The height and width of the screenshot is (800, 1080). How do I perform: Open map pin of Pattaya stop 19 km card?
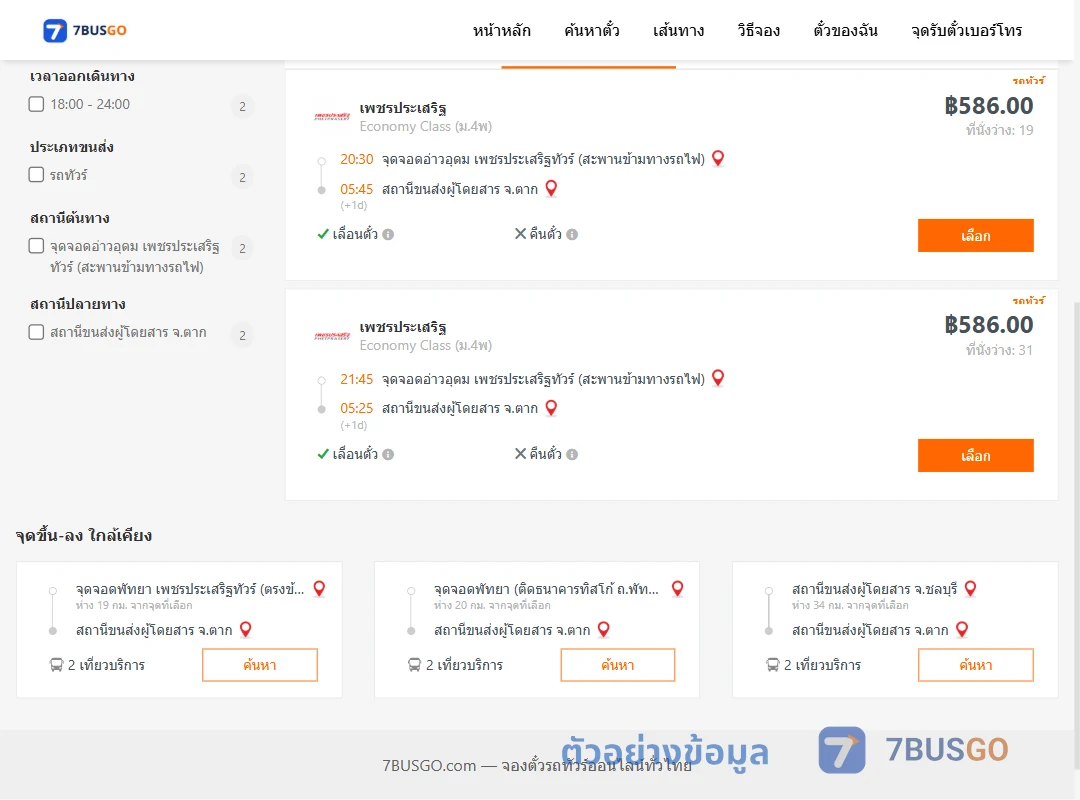[319, 588]
